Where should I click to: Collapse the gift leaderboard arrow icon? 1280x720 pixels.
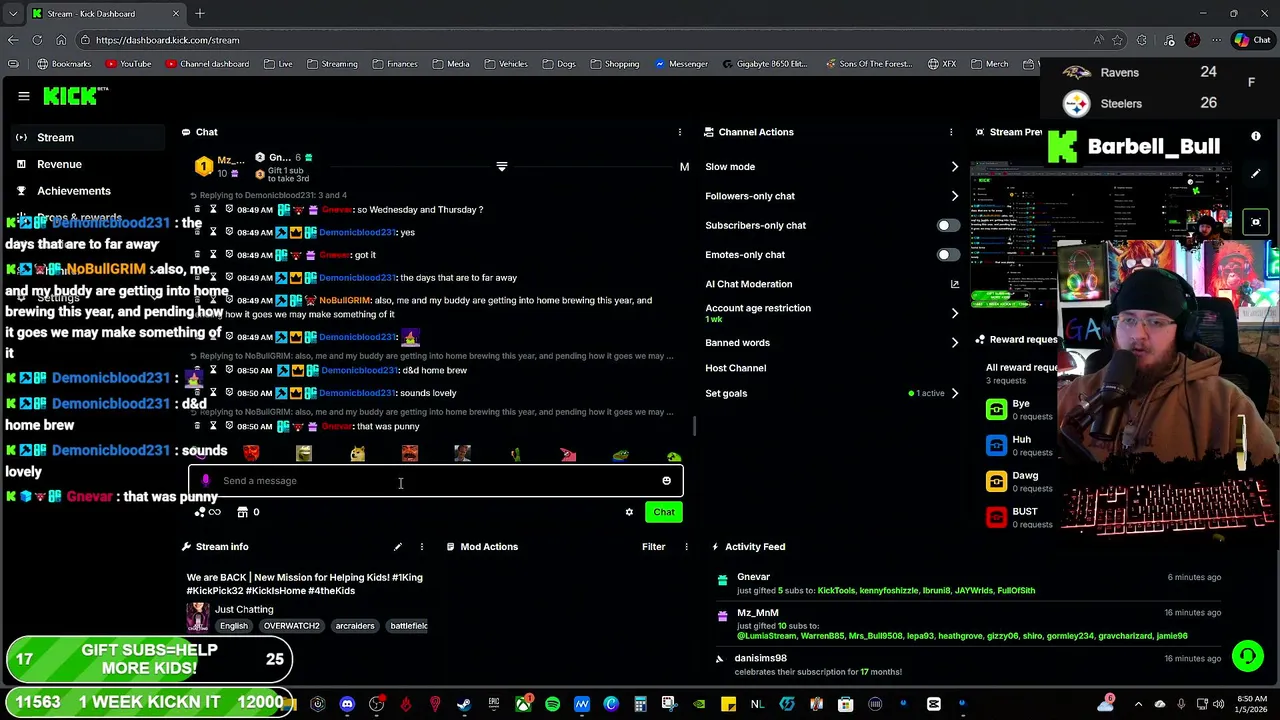coord(502,167)
